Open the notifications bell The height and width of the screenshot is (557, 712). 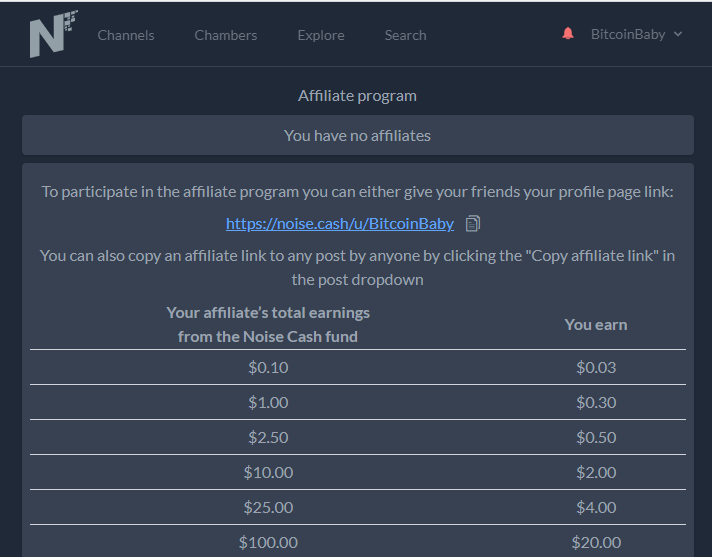pyautogui.click(x=568, y=34)
